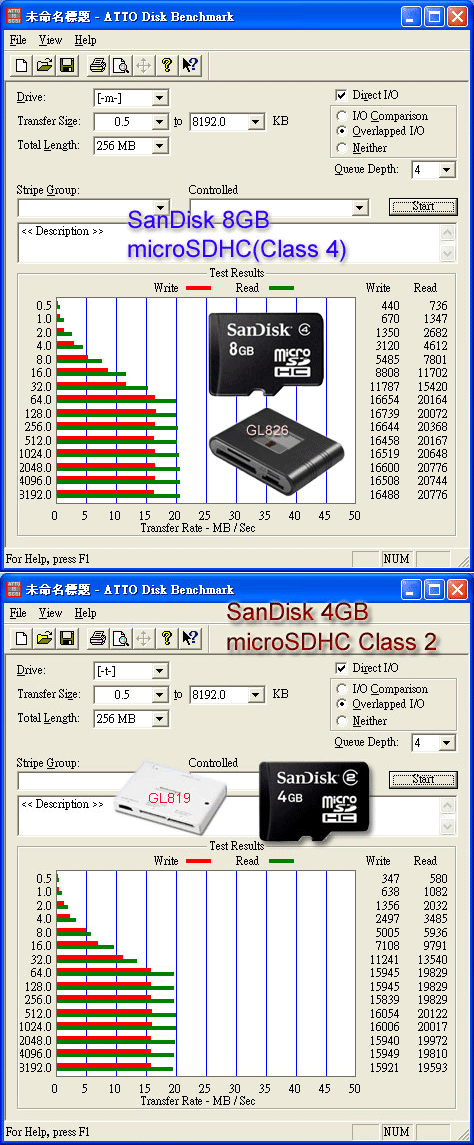Click Print Preview icon in [-m-] drive window

tap(120, 66)
